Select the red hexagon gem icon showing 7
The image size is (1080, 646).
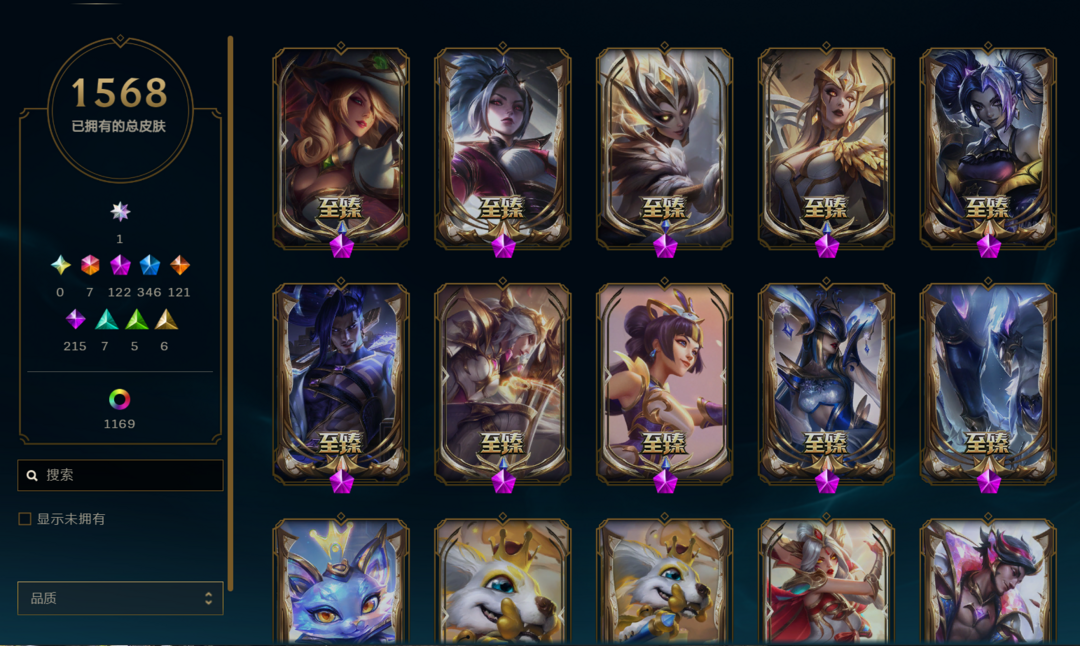(90, 265)
